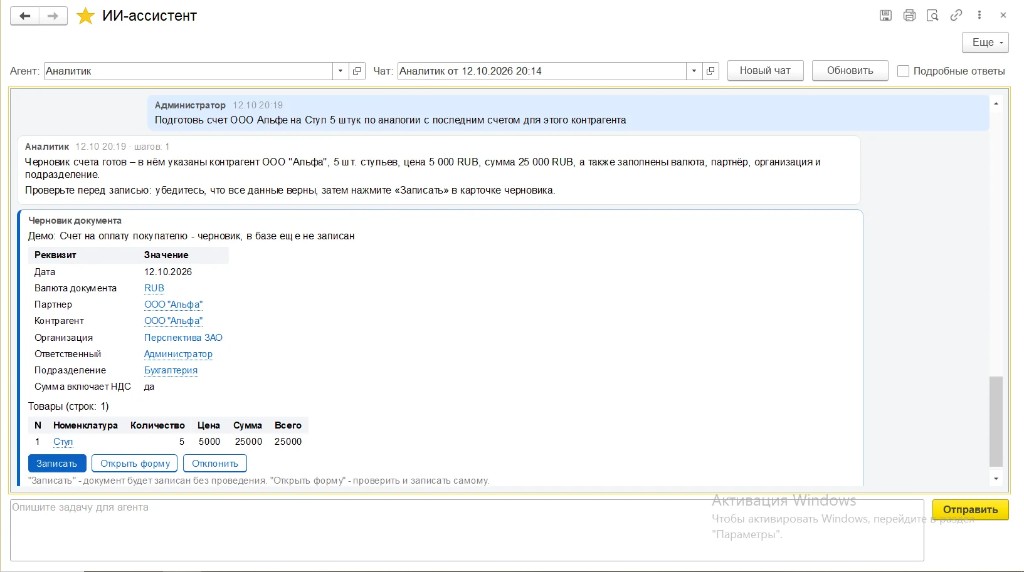This screenshot has height=572, width=1024.
Task: Click the Сумма value 25000
Action: (248, 441)
